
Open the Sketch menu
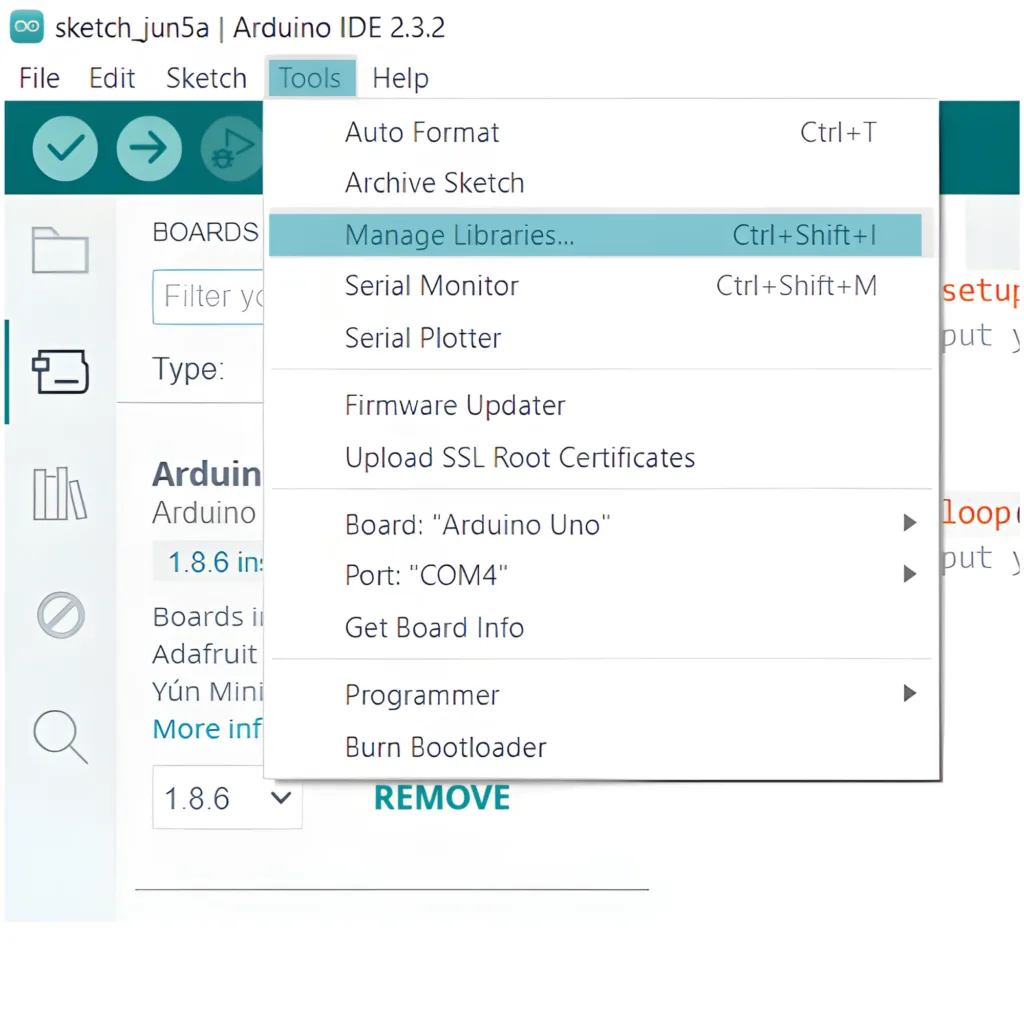coord(206,78)
